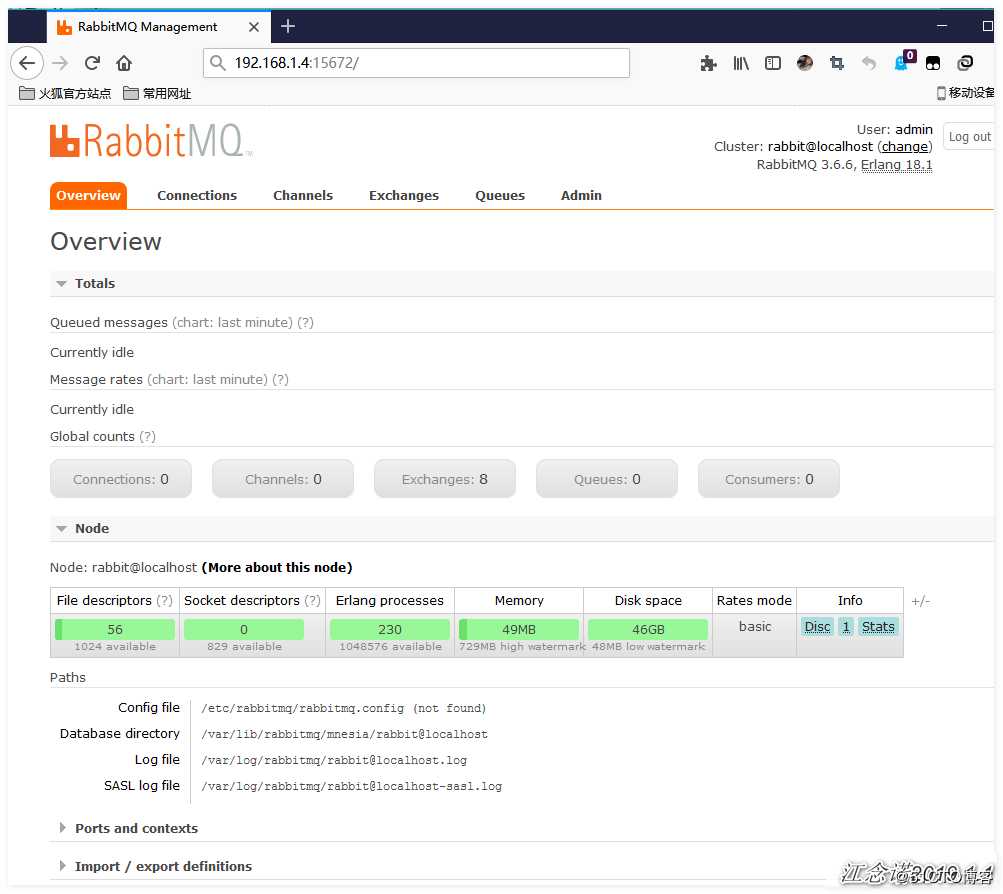The width and height of the screenshot is (1003, 894).
Task: Switch to the Overview tab
Action: pos(88,196)
